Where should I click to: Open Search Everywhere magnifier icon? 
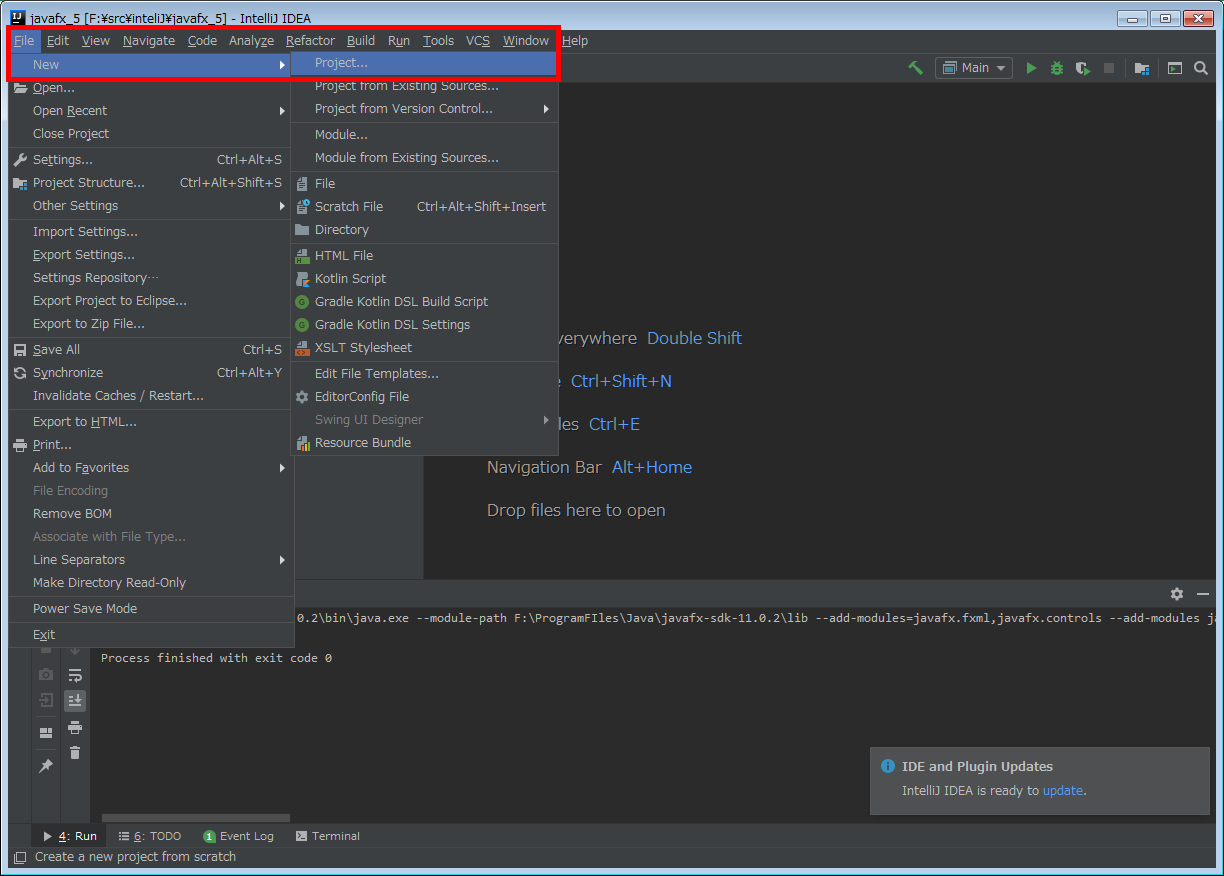point(1201,68)
